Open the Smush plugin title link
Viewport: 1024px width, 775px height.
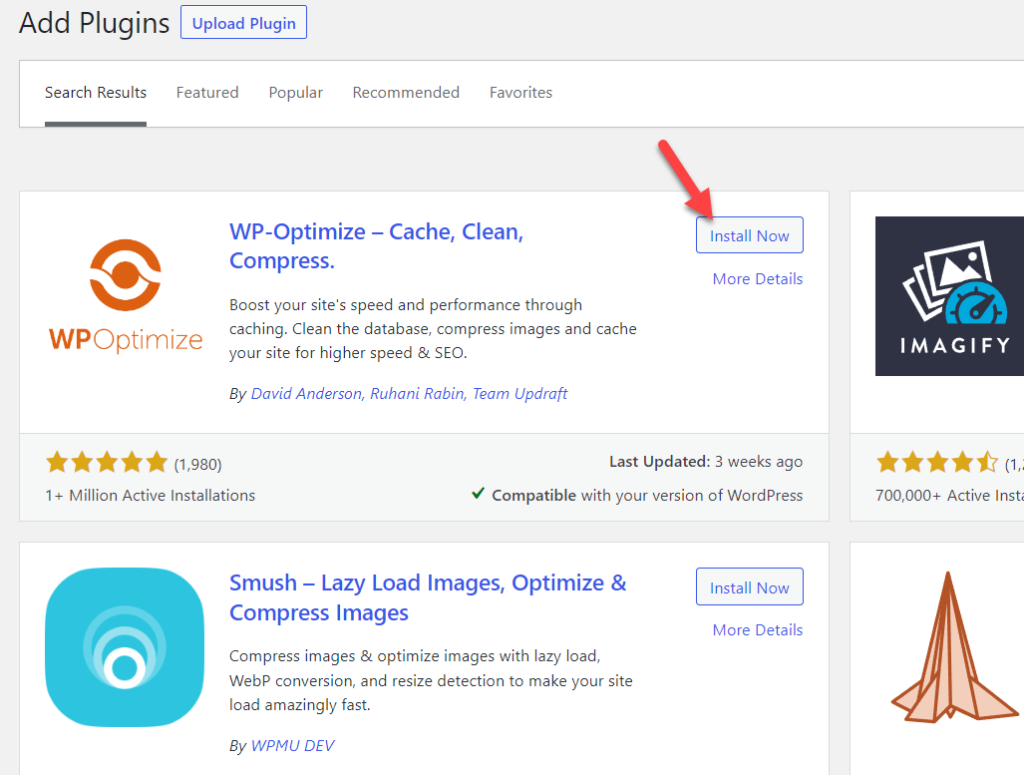pyautogui.click(x=428, y=597)
